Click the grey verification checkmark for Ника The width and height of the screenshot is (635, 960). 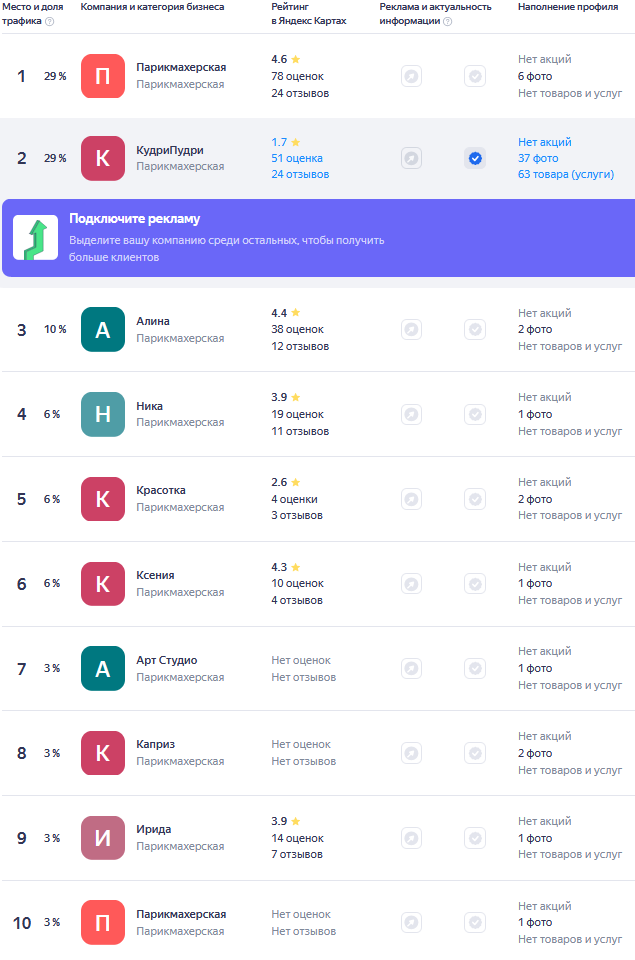coord(475,414)
